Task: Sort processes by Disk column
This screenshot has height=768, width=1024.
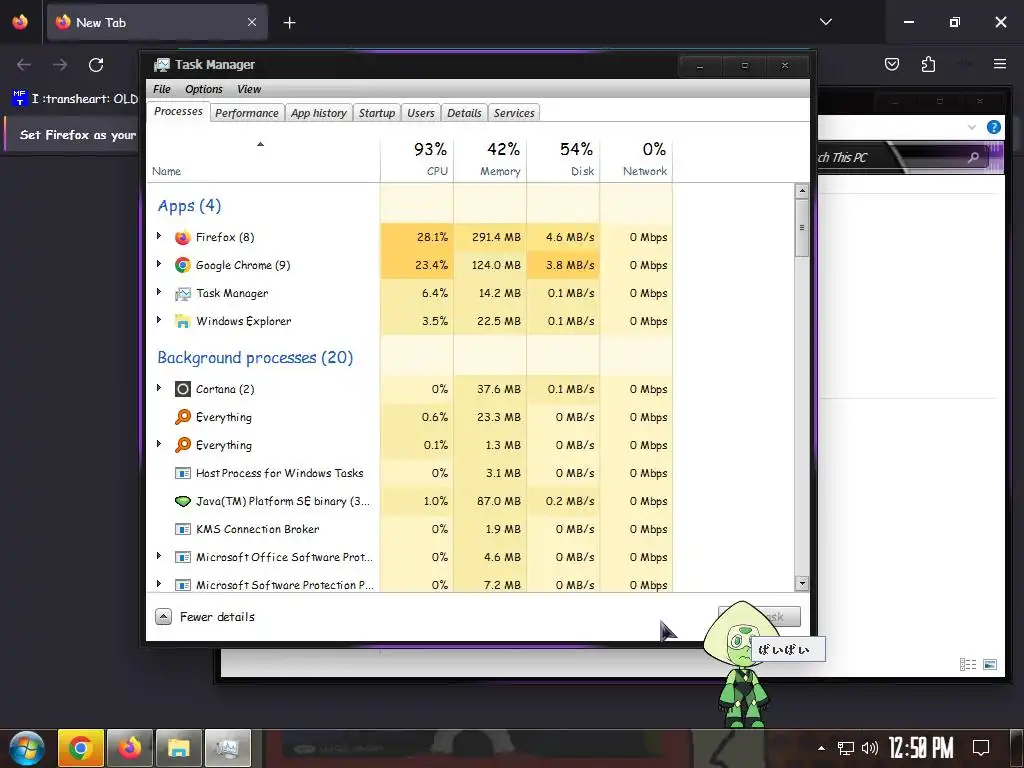Action: pyautogui.click(x=564, y=159)
